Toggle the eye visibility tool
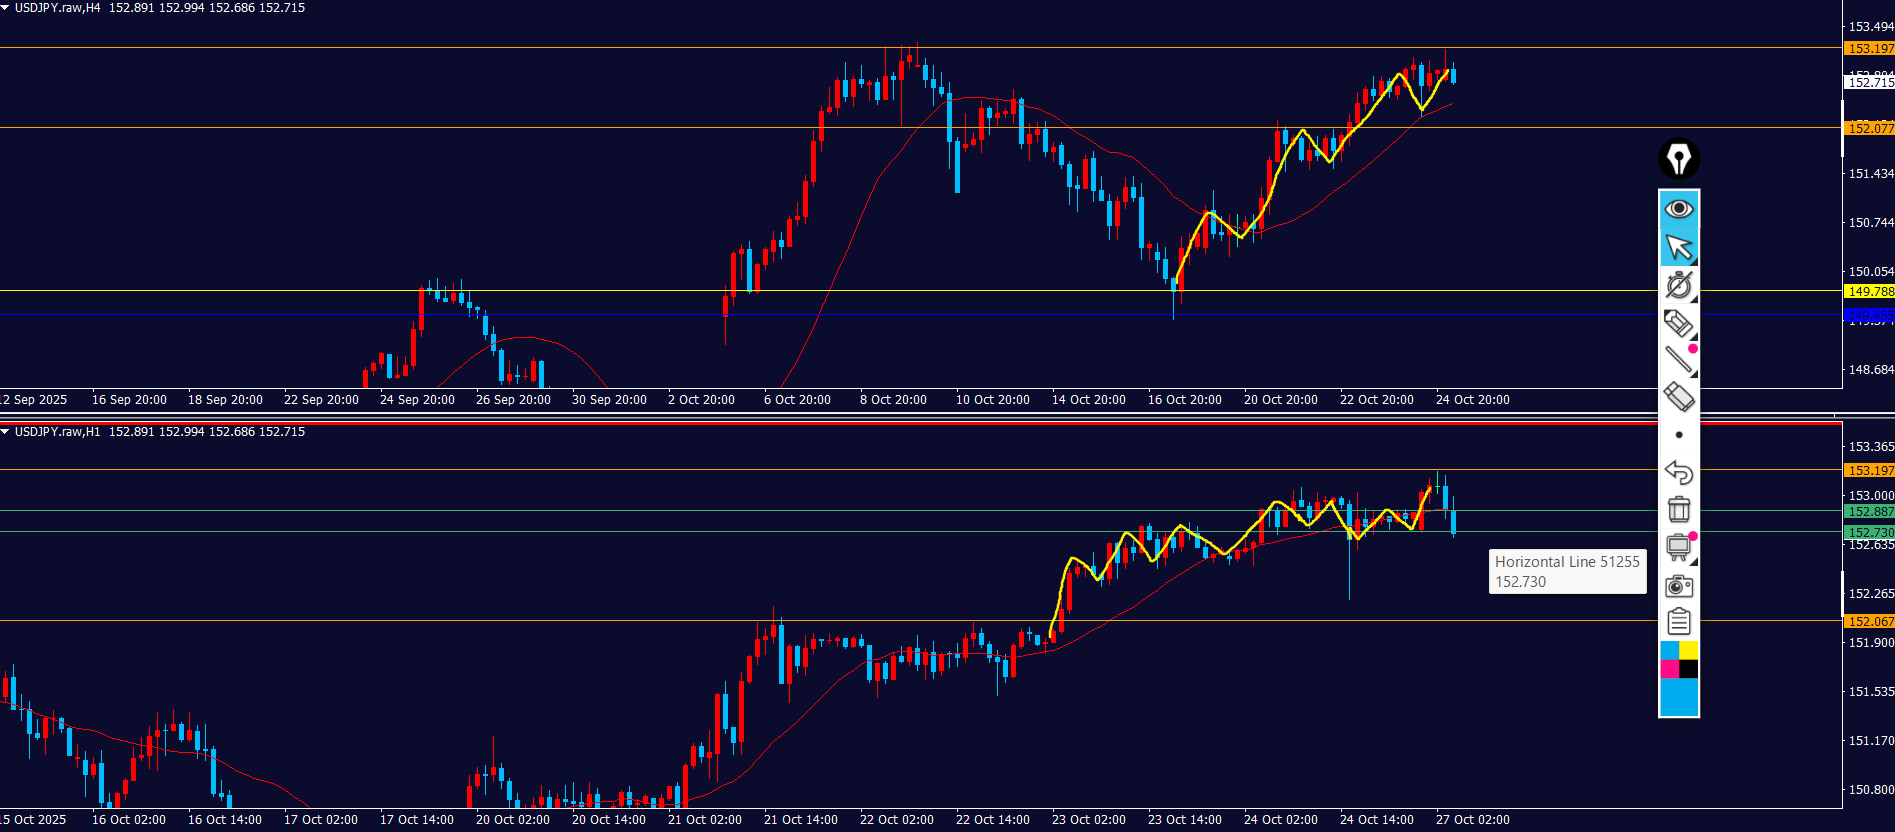This screenshot has width=1895, height=832. [1679, 208]
